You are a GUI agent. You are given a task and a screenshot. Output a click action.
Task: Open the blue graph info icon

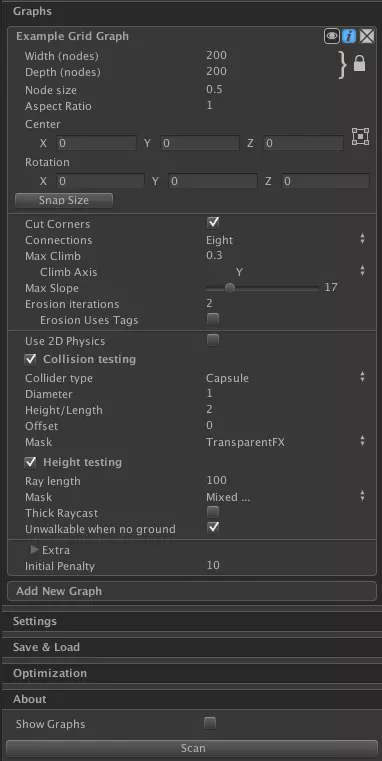click(x=349, y=36)
